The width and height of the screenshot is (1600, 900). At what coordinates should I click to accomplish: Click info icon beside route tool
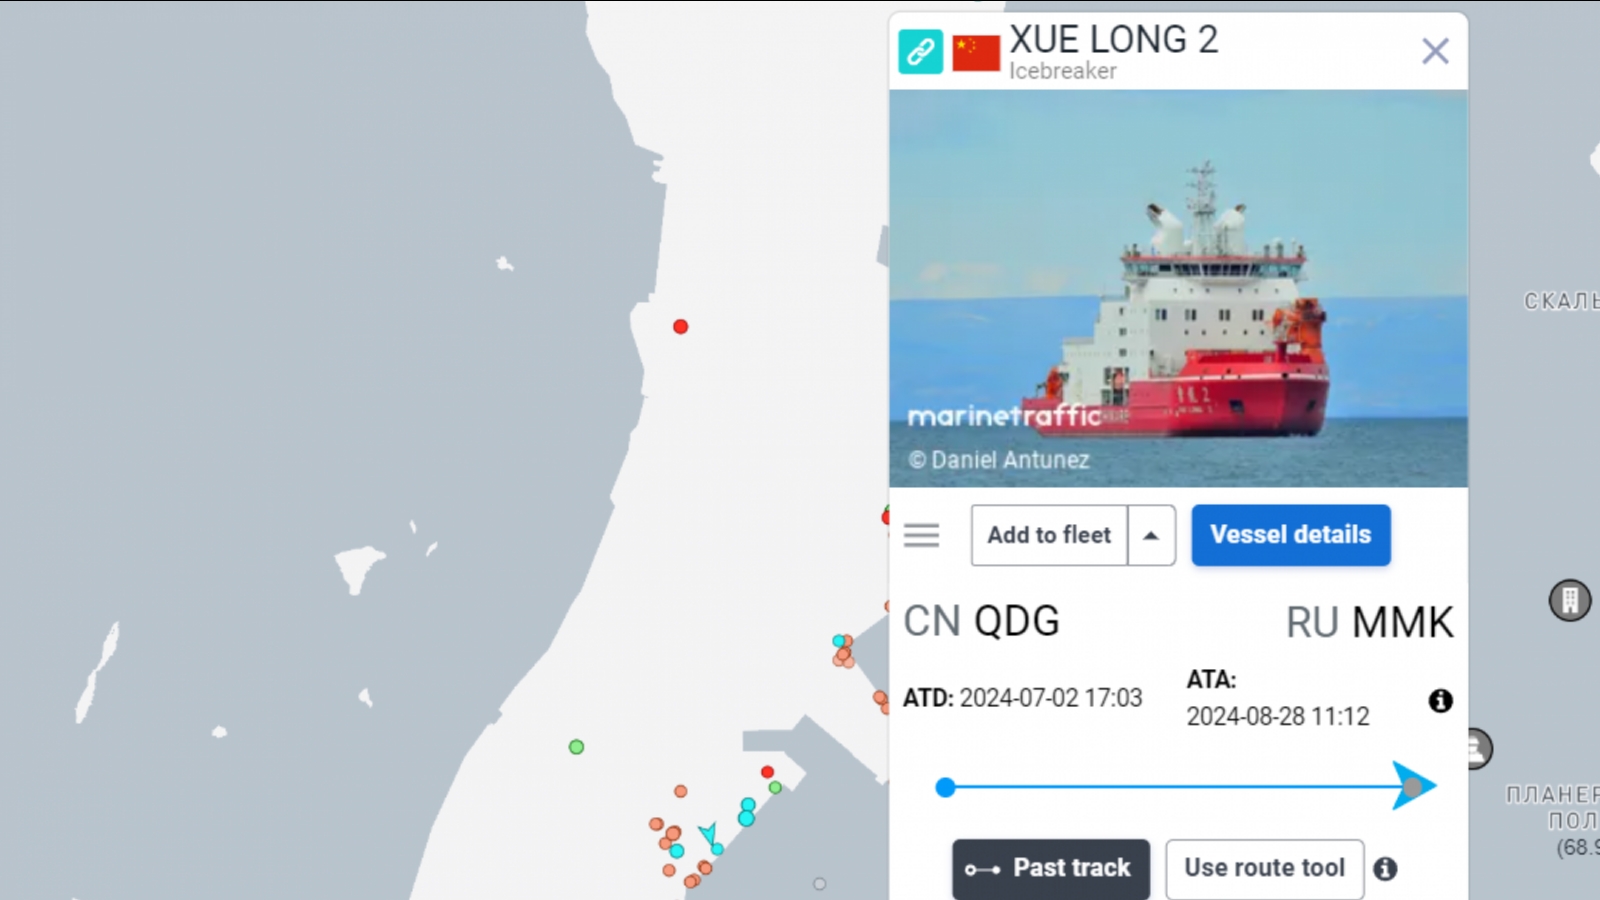(x=1385, y=869)
